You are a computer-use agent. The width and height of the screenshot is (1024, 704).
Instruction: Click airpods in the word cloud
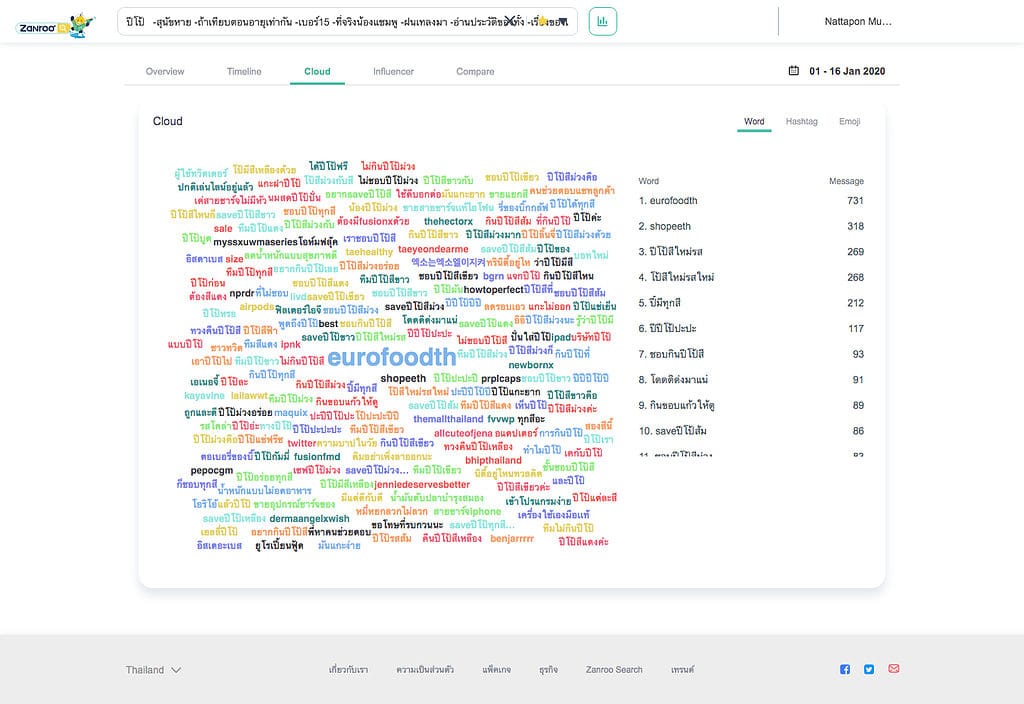[x=257, y=306]
